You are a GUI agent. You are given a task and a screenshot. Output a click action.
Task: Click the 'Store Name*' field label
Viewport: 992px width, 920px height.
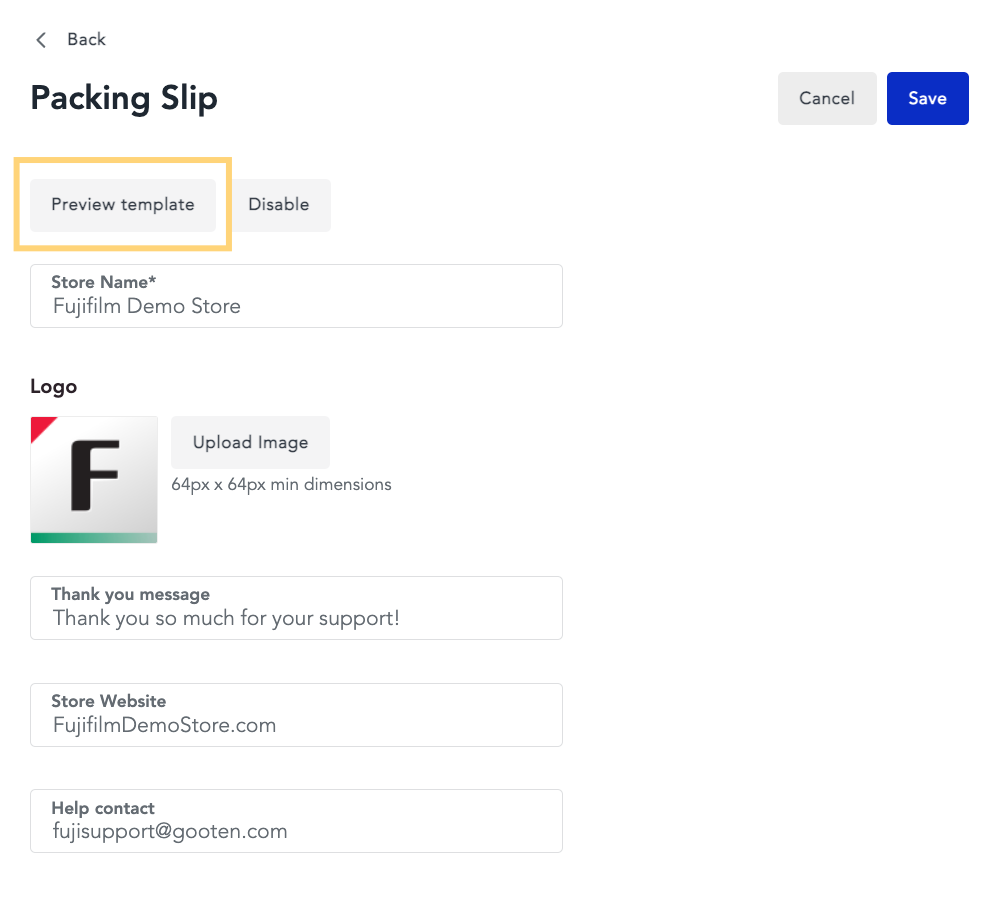tap(104, 282)
